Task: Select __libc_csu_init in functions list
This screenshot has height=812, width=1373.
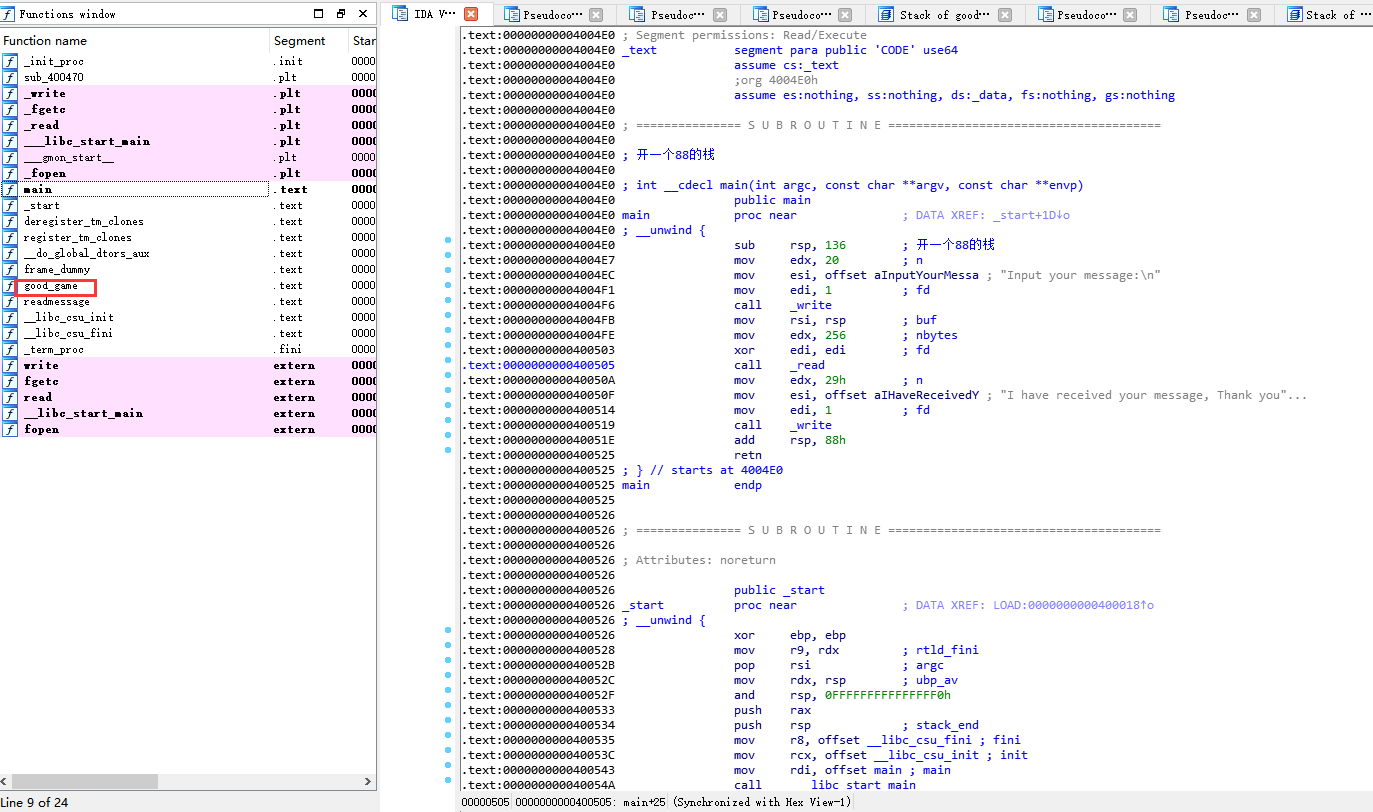Action: point(69,318)
